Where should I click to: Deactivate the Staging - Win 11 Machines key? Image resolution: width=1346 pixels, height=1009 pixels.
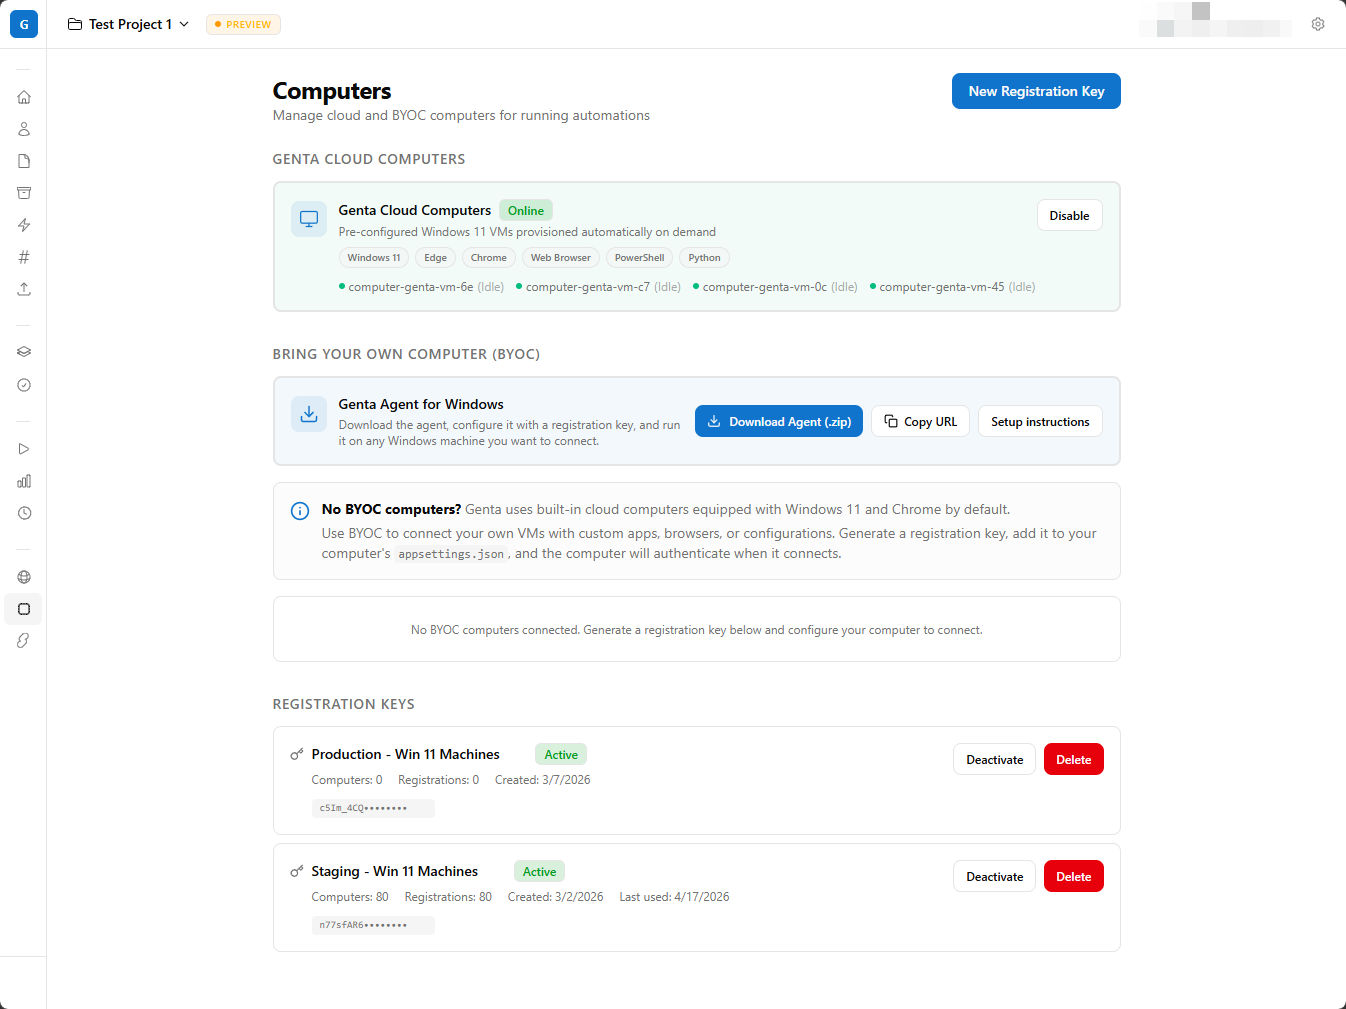coord(994,877)
